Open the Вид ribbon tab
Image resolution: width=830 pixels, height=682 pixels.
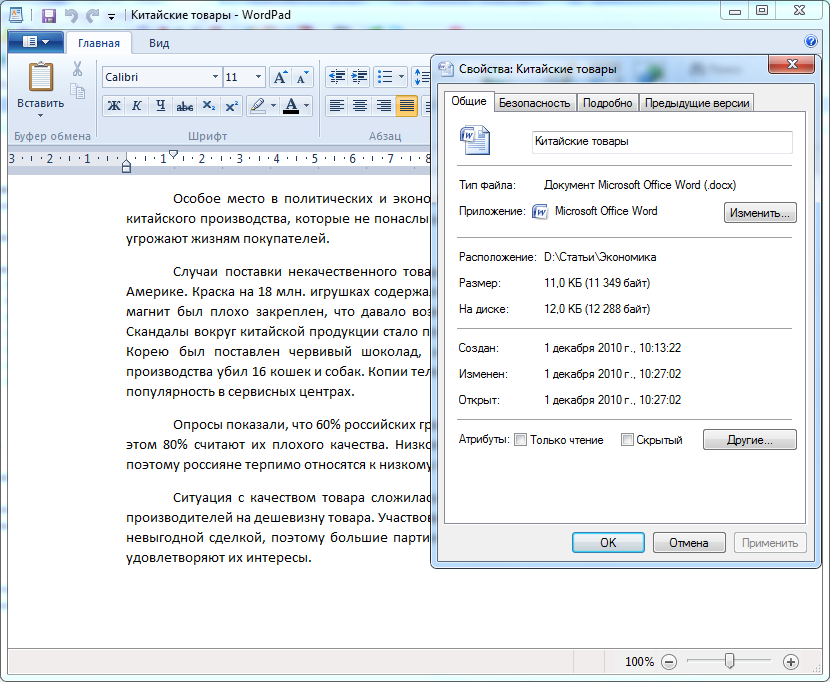(x=159, y=43)
